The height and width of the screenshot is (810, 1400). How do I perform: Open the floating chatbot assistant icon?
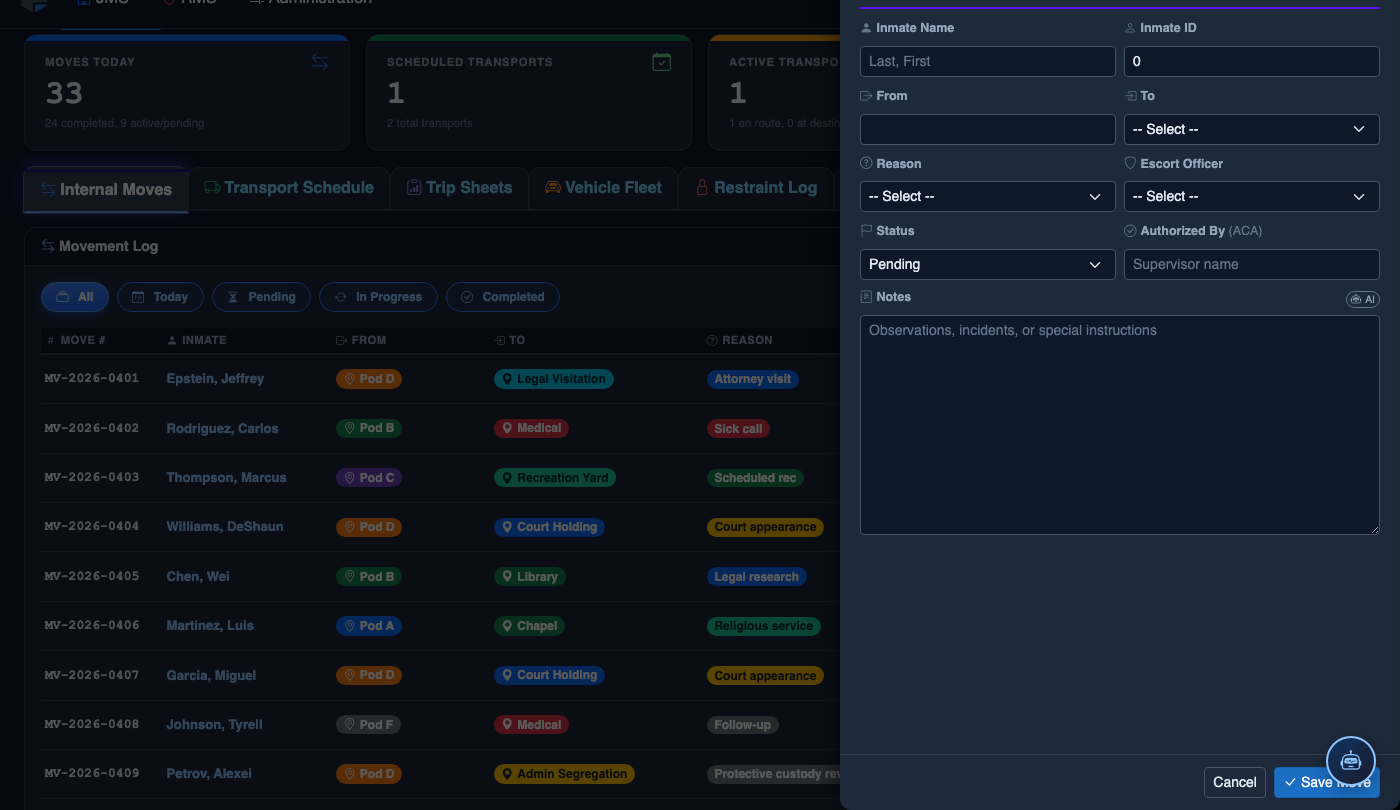click(1351, 760)
